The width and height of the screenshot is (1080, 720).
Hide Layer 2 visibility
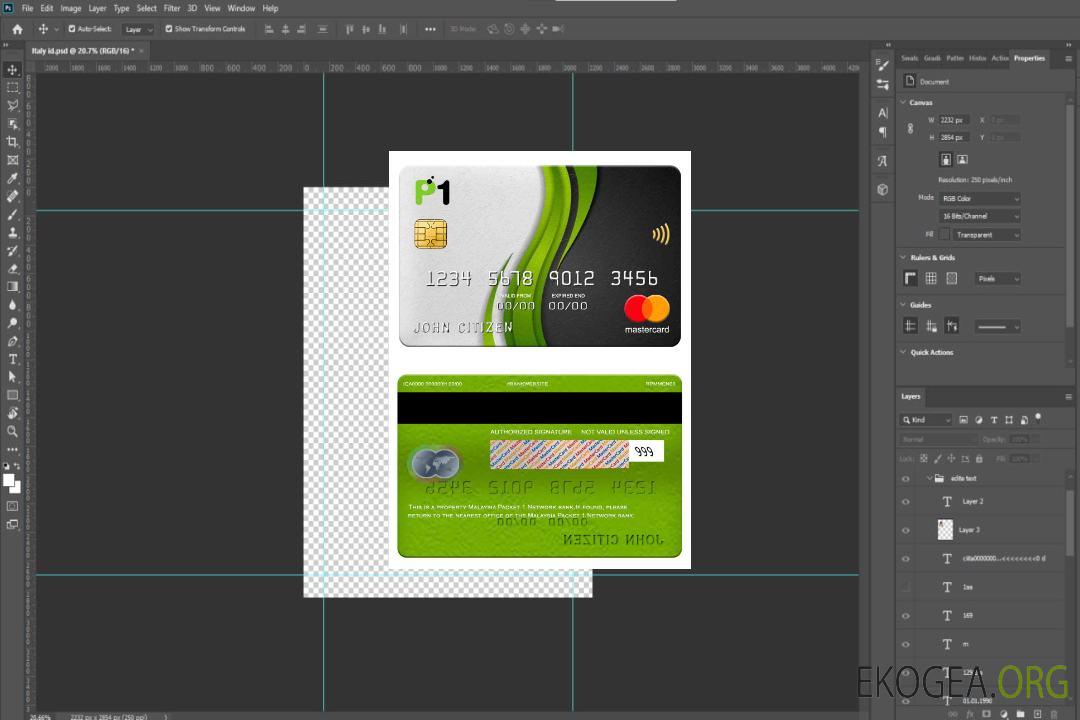tap(906, 502)
